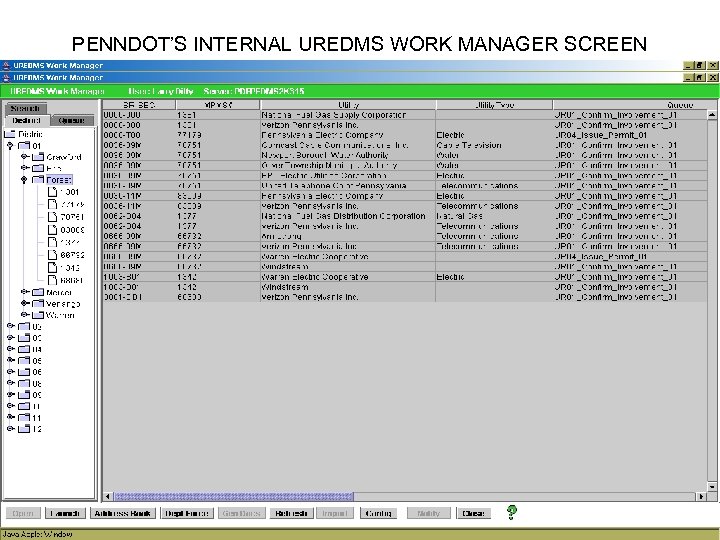720x540 pixels.
Task: Select the United Telephone Co. of Pennsylvania row
Action: [404, 186]
